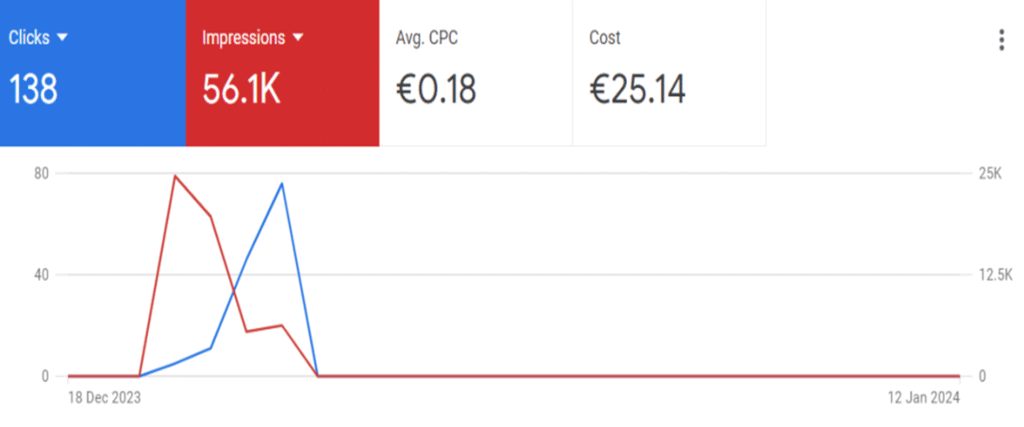Click the 40 left axis label
The width and height of the screenshot is (1024, 427).
(41, 275)
